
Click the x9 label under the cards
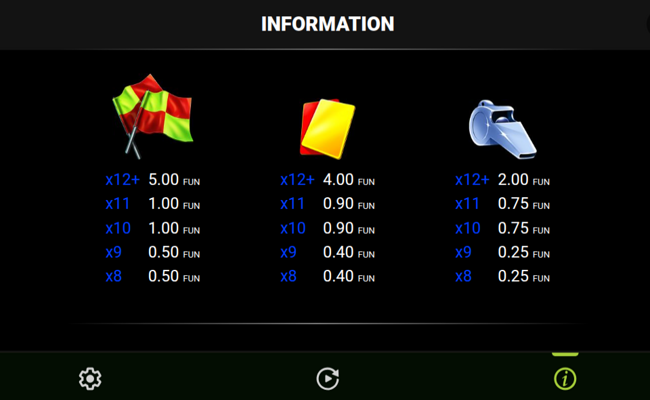pyautogui.click(x=289, y=252)
